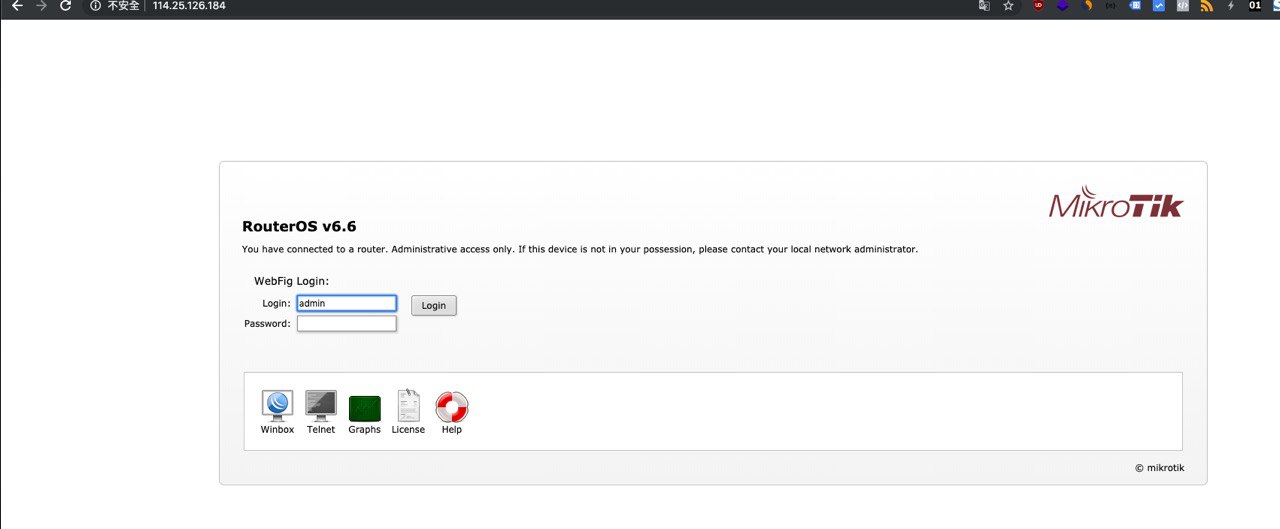Open the Winbox download icon

(x=277, y=404)
